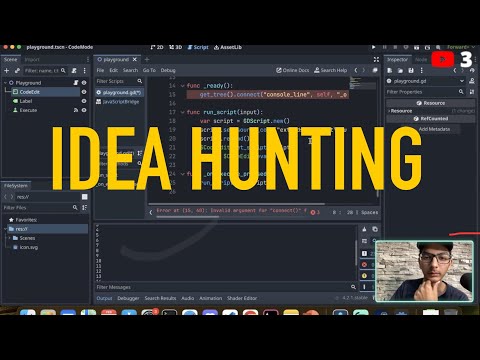Copy the output log selection

[375, 229]
